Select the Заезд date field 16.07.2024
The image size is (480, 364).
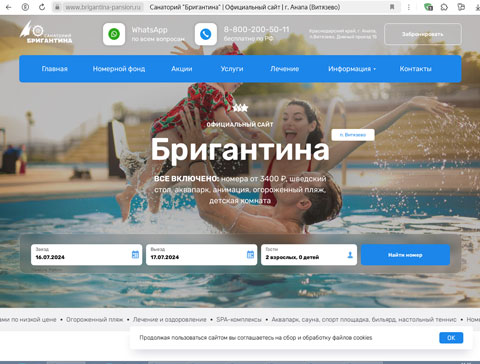pyautogui.click(x=86, y=255)
